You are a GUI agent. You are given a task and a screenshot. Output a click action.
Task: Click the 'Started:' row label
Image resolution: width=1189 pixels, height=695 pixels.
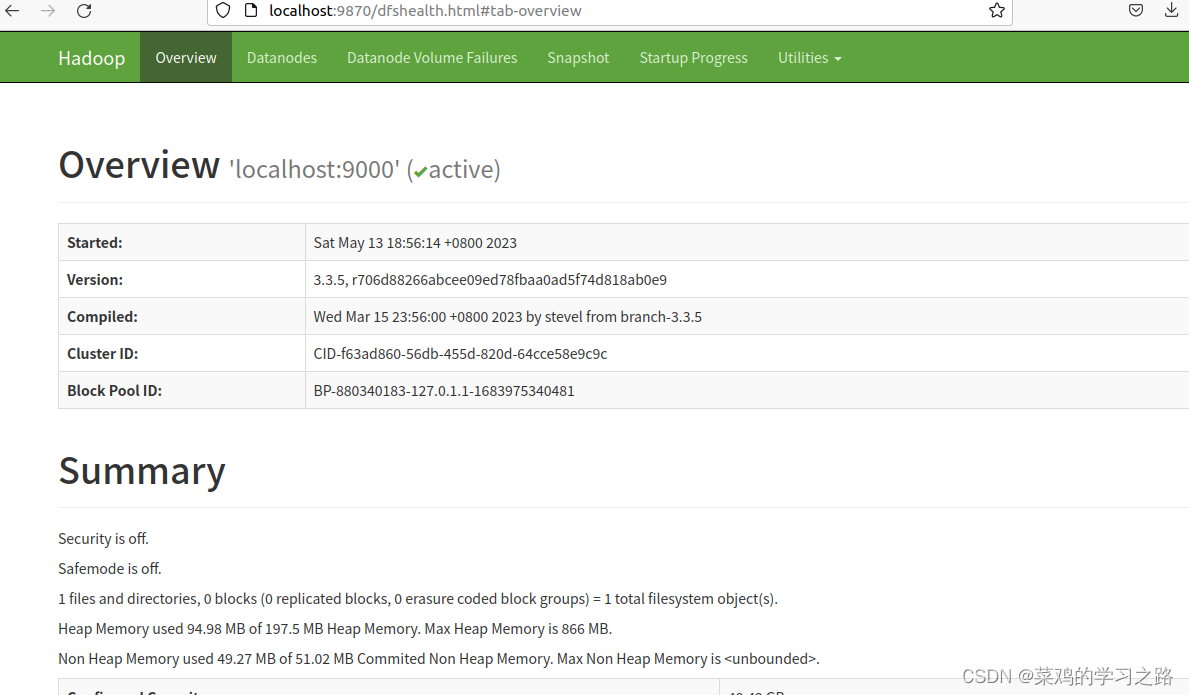(95, 243)
